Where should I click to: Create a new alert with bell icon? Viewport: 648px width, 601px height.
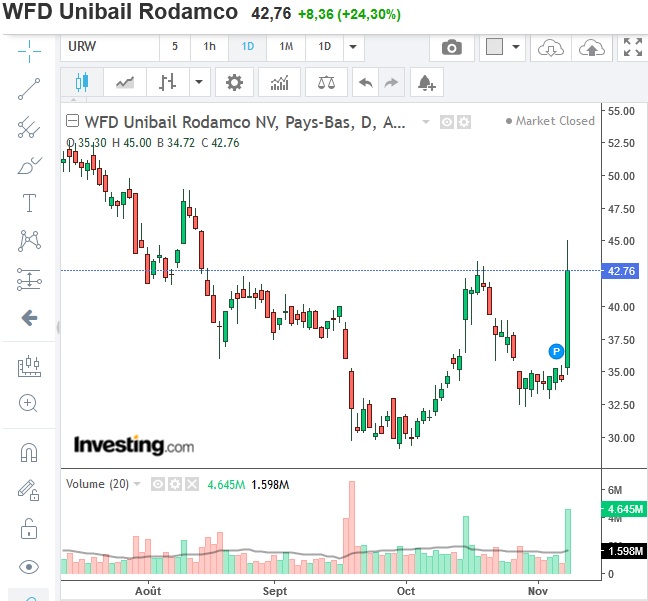pos(427,82)
